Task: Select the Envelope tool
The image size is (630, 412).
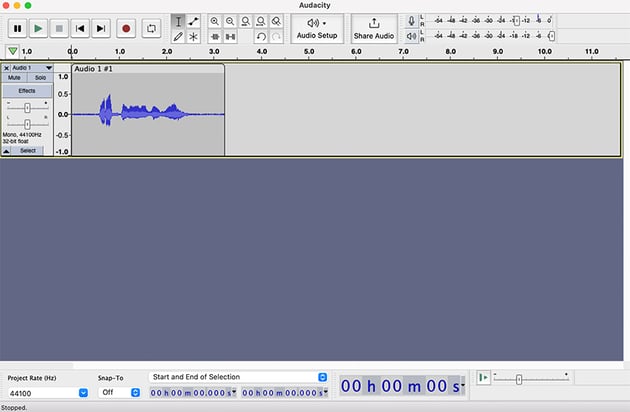Action: [193, 21]
